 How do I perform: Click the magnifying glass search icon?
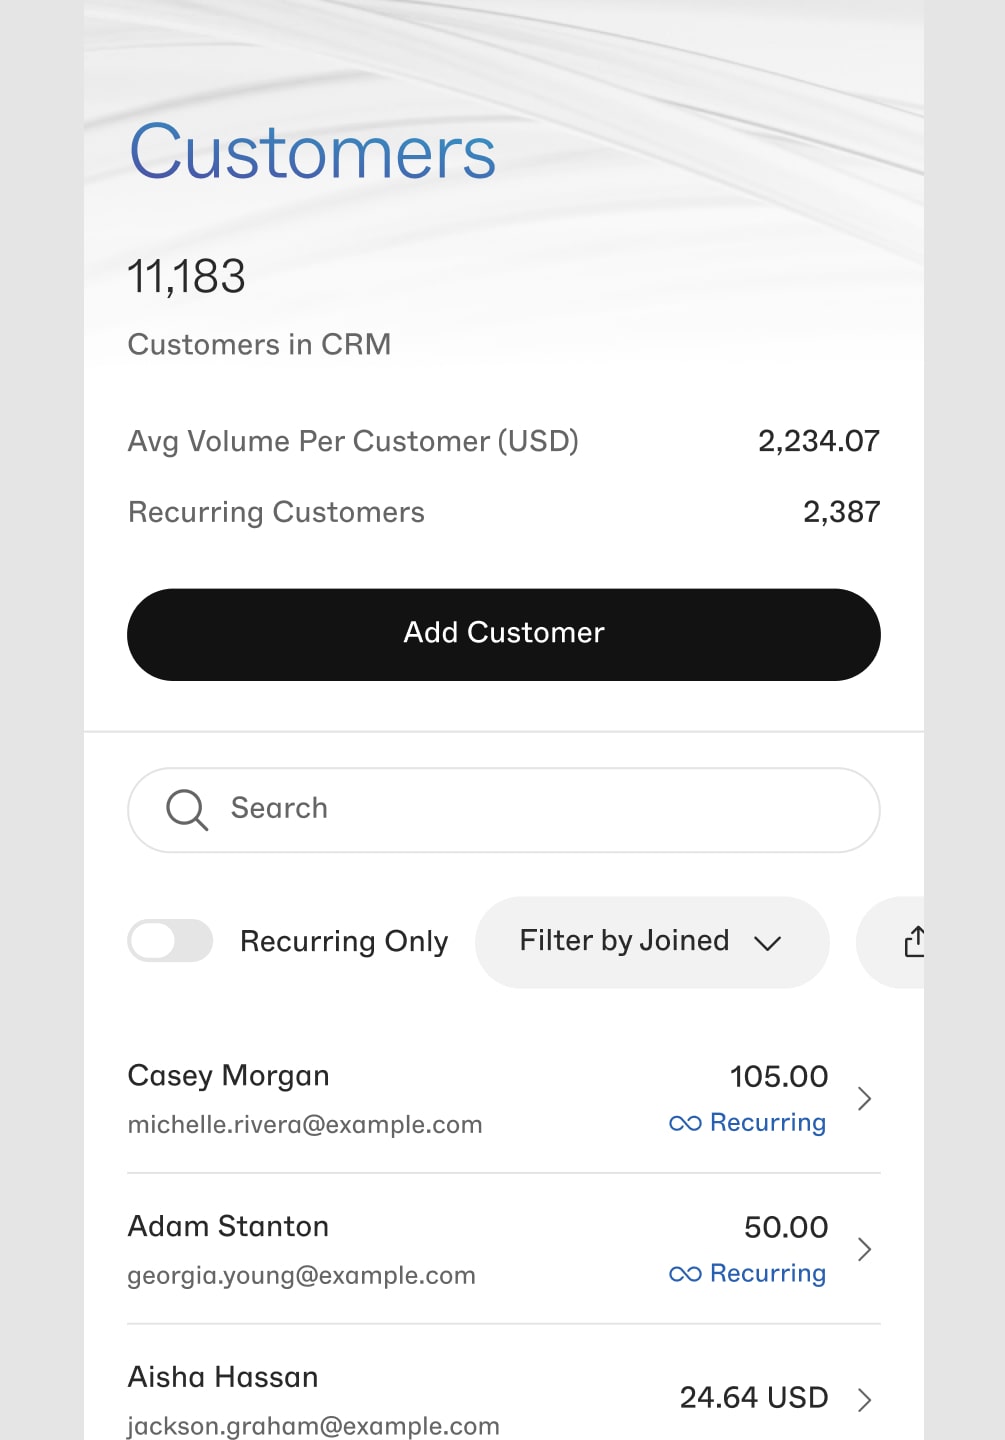click(x=187, y=810)
